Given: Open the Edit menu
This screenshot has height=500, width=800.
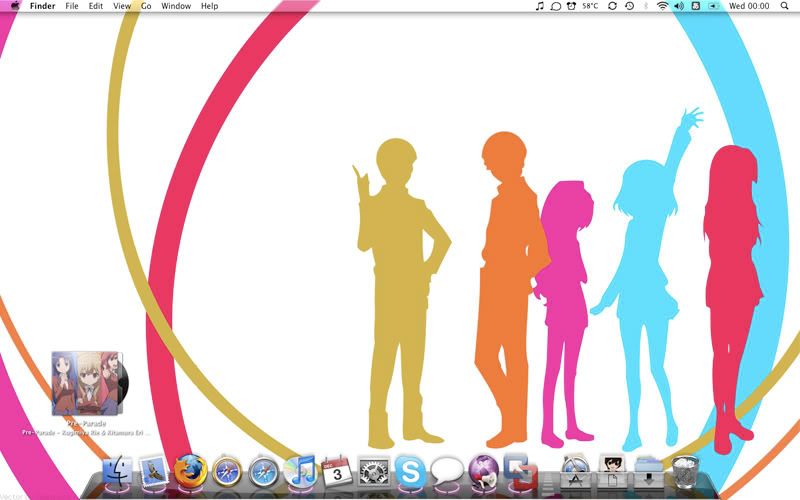Looking at the screenshot, I should click(96, 6).
